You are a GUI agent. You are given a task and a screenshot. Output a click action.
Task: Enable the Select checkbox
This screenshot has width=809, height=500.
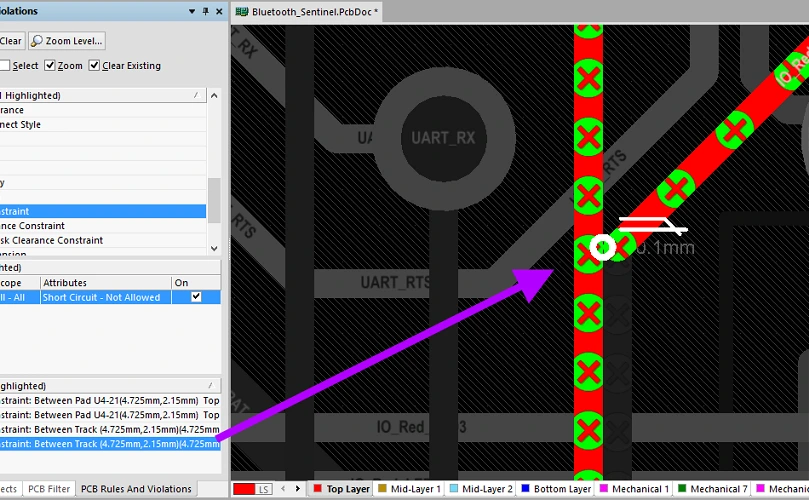pos(5,66)
